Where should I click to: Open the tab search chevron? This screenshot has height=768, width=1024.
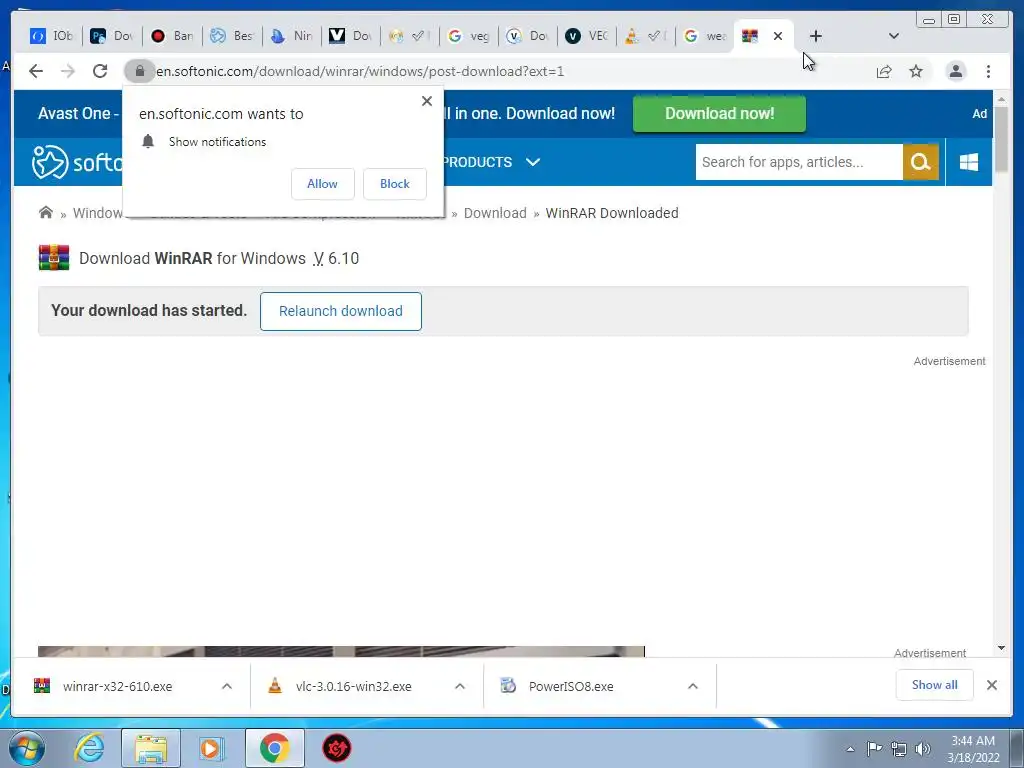tap(894, 36)
